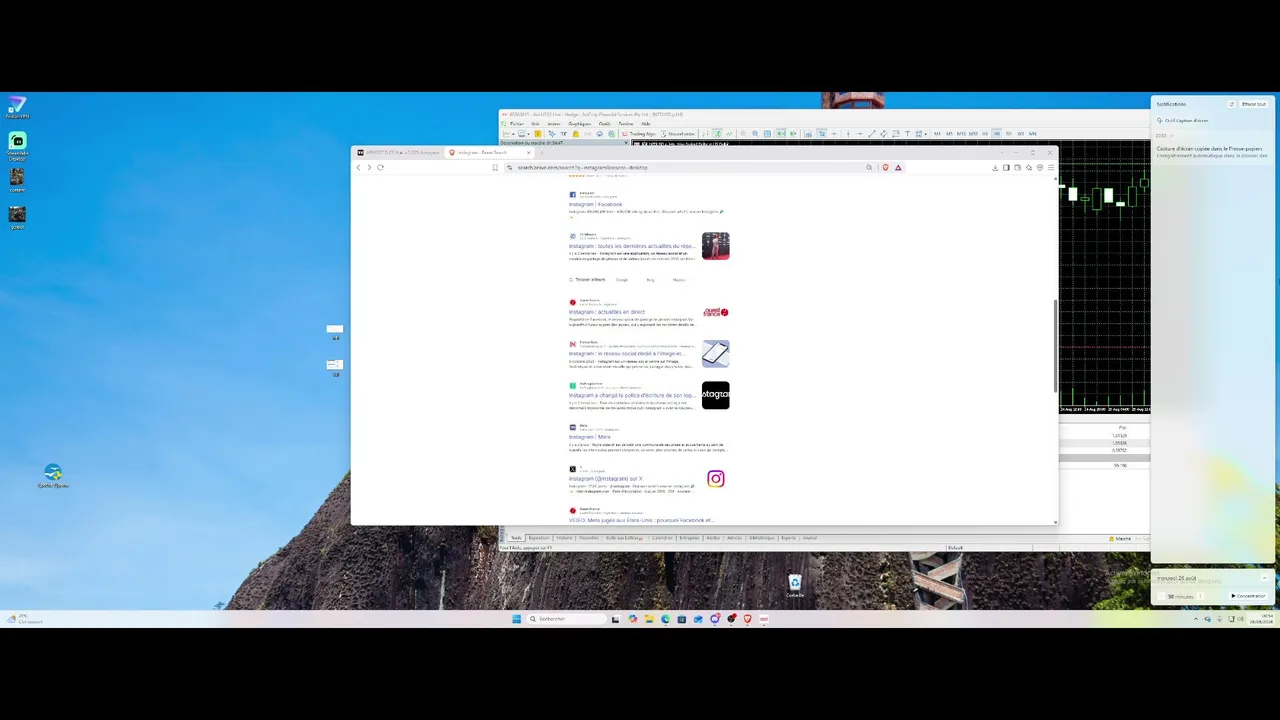Click the red carpet photo thumbnail
The height and width of the screenshot is (720, 1280).
coord(715,246)
